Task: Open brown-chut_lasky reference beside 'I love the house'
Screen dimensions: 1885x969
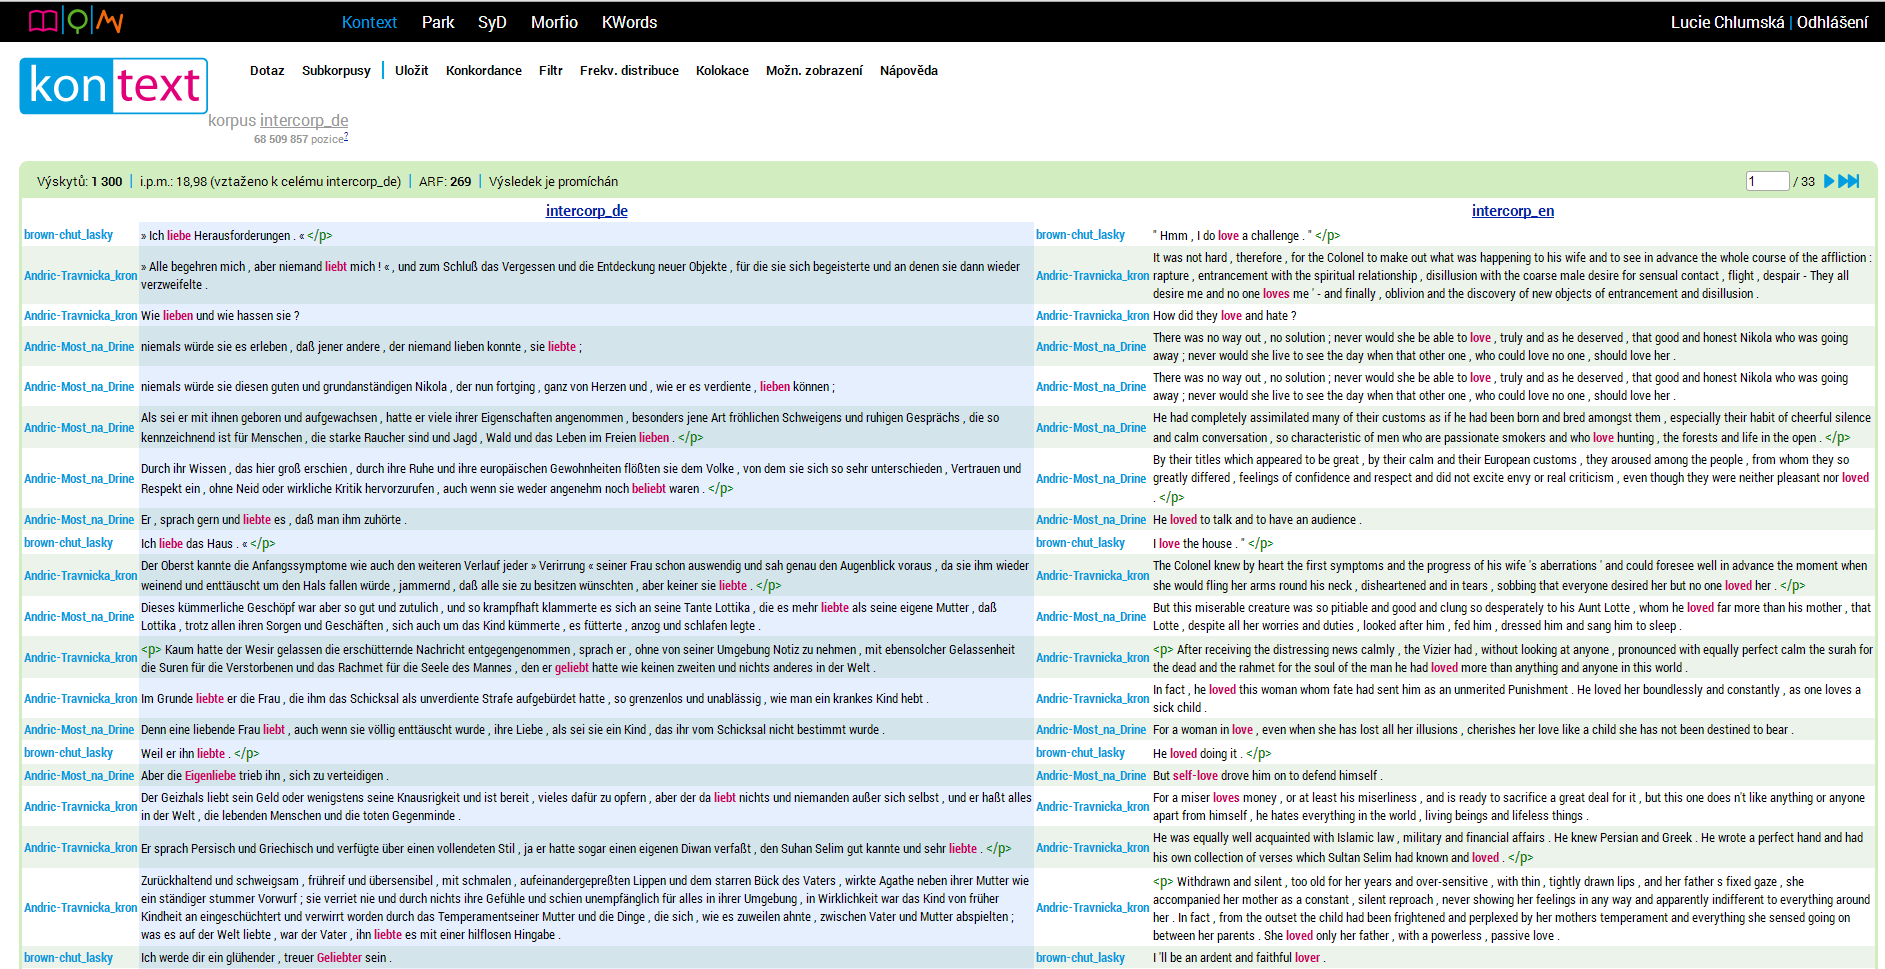Action: (x=1081, y=543)
